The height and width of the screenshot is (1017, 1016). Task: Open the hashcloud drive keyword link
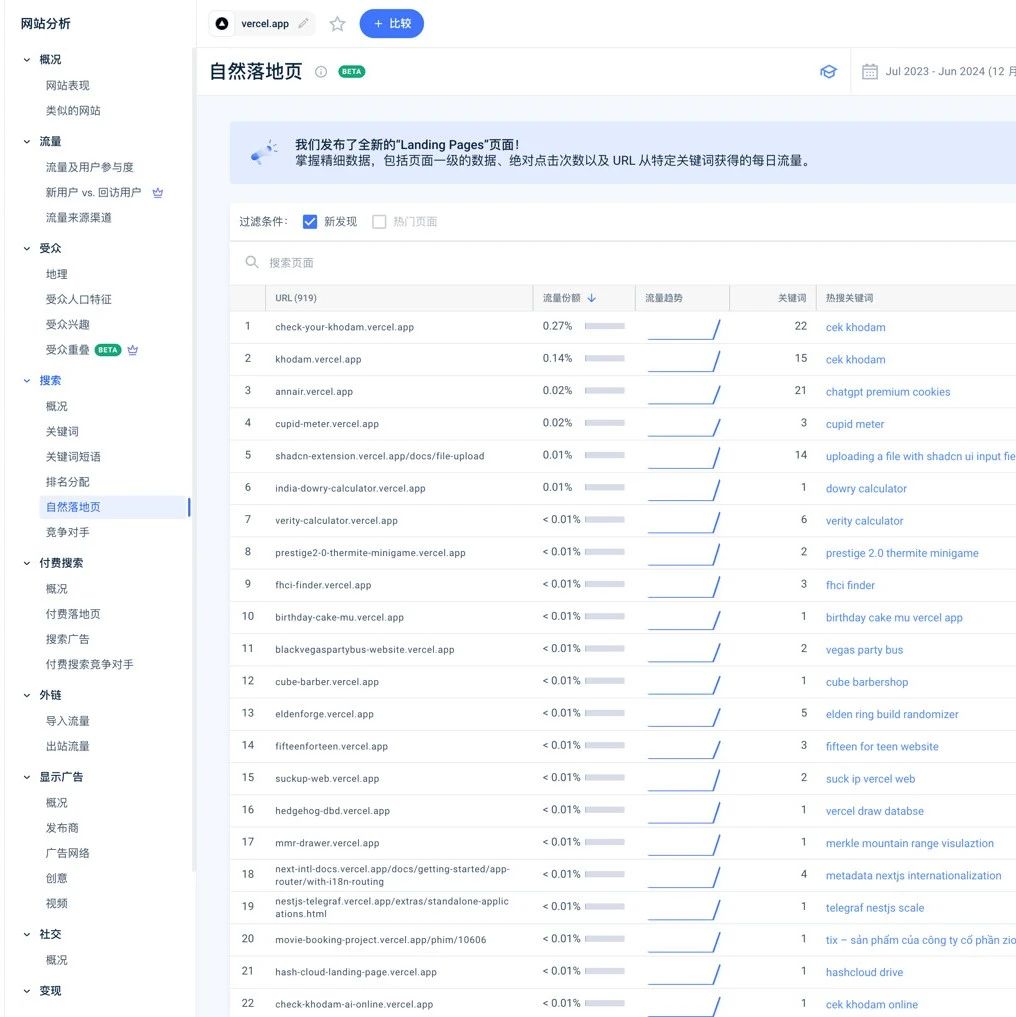(x=864, y=972)
